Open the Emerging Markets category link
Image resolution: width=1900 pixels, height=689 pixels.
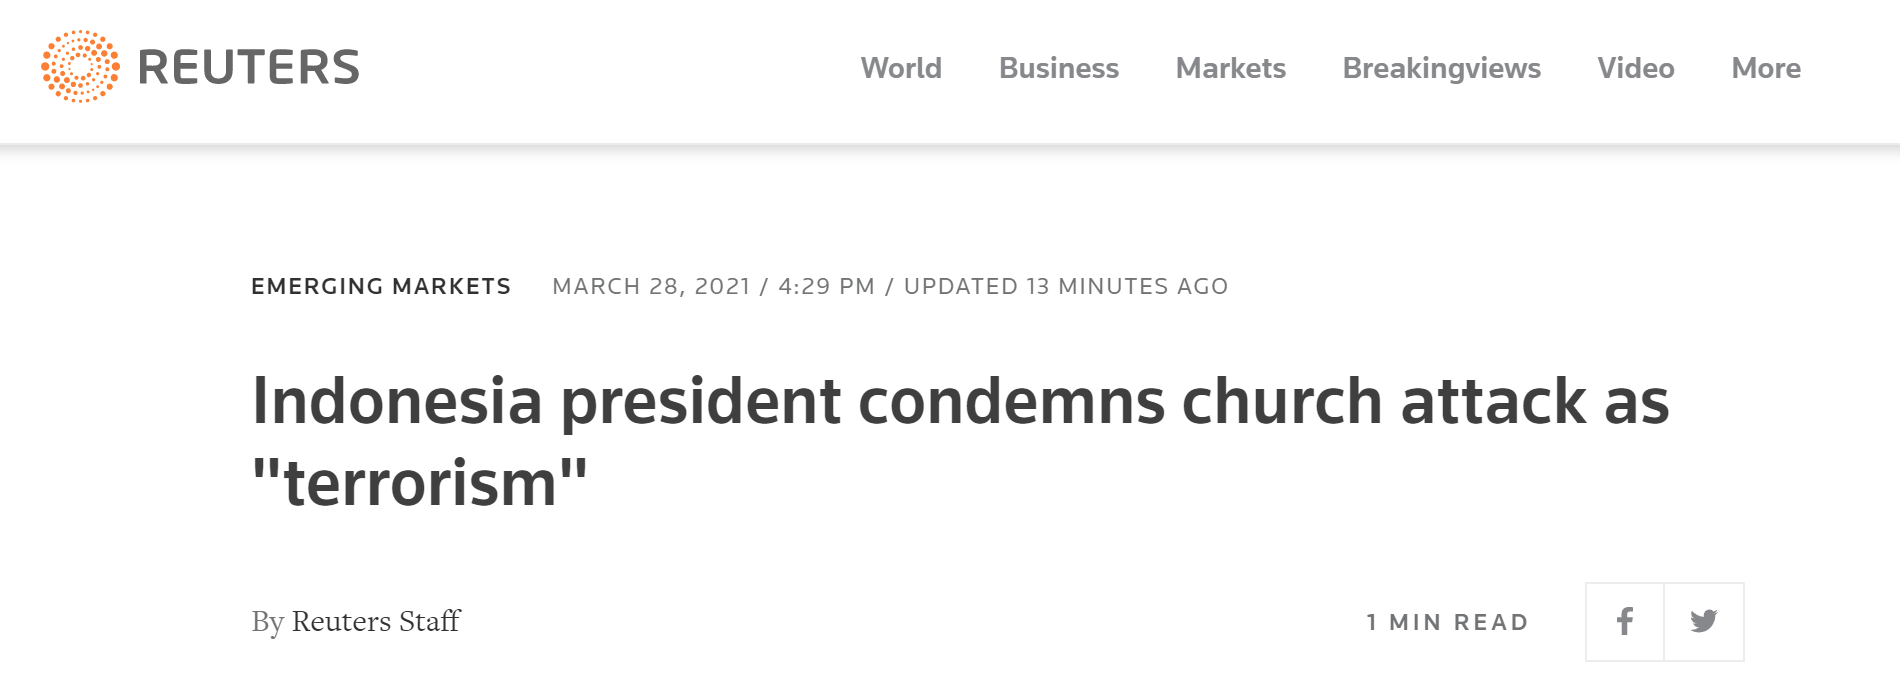coord(381,287)
